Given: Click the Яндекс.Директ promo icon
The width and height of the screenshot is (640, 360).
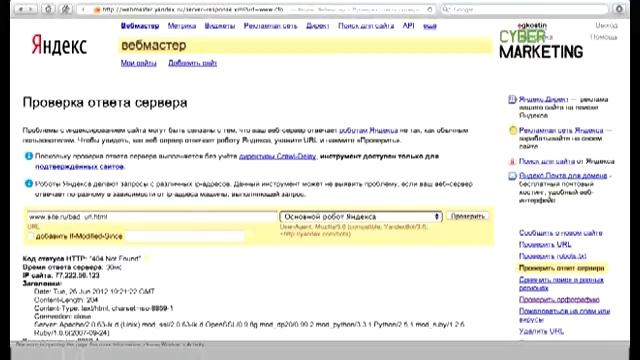Looking at the screenshot, I should [x=512, y=100].
